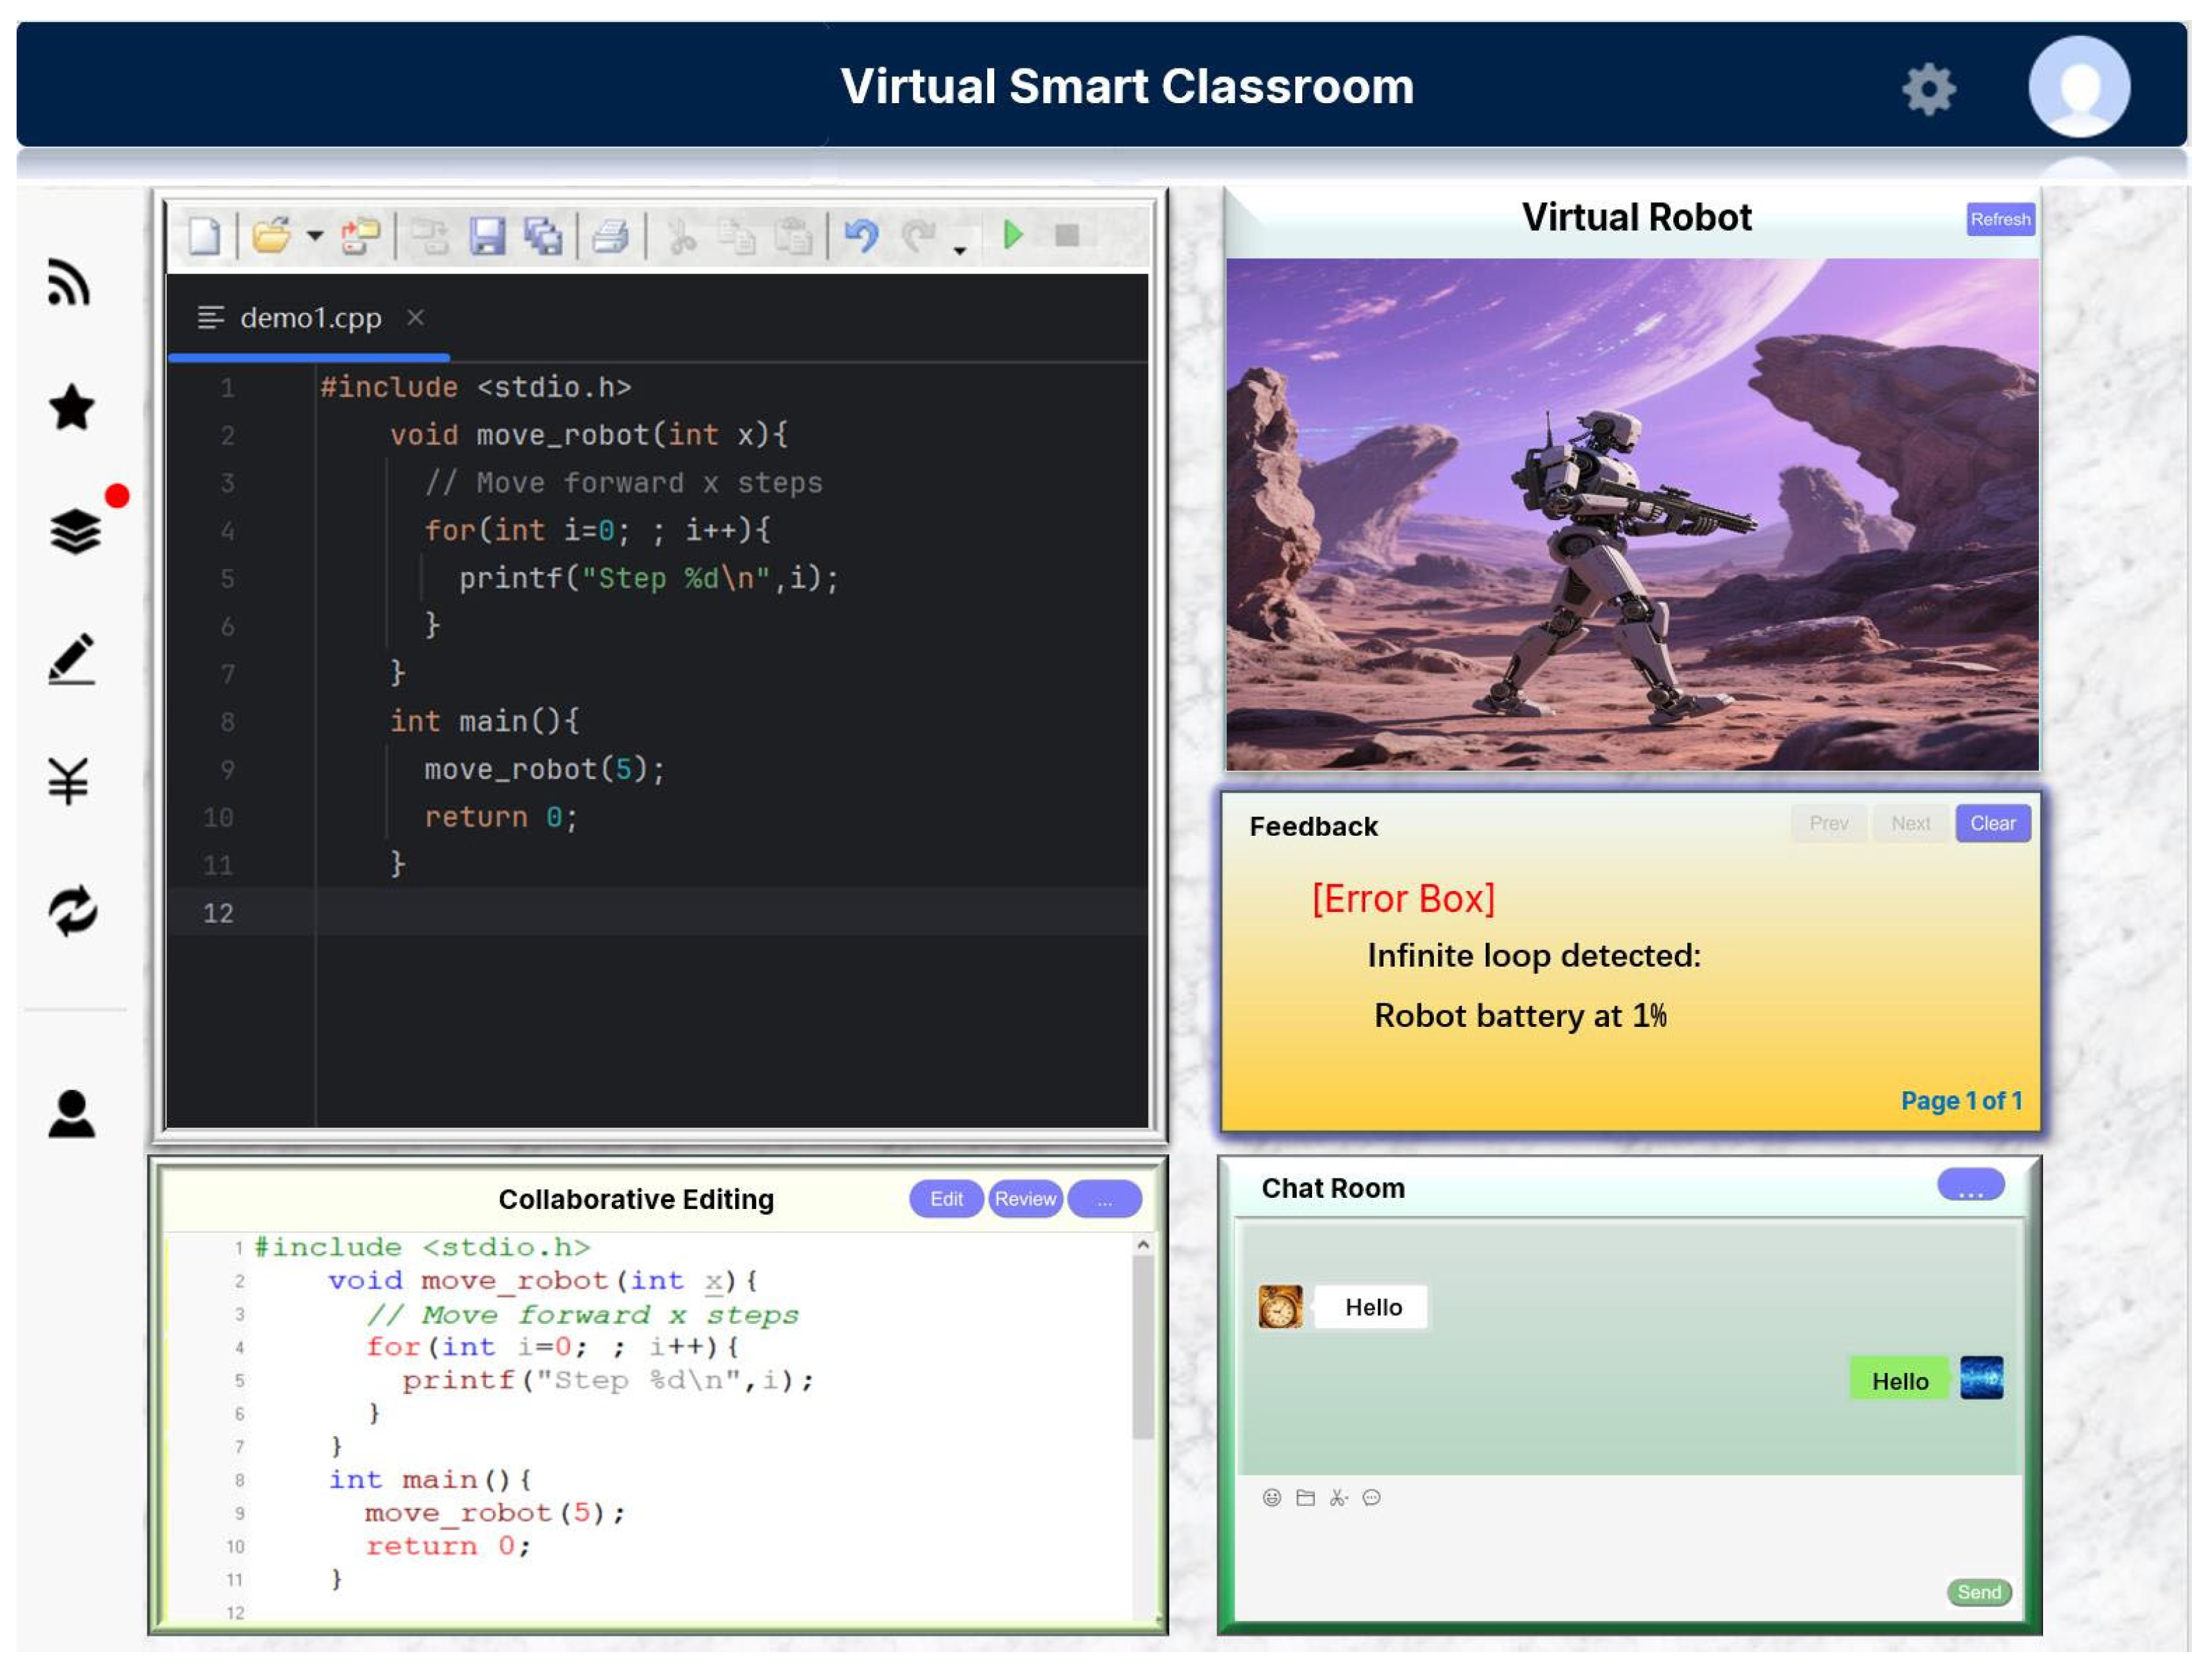The width and height of the screenshot is (2212, 1677).
Task: Create a new blank file
Action: (204, 236)
